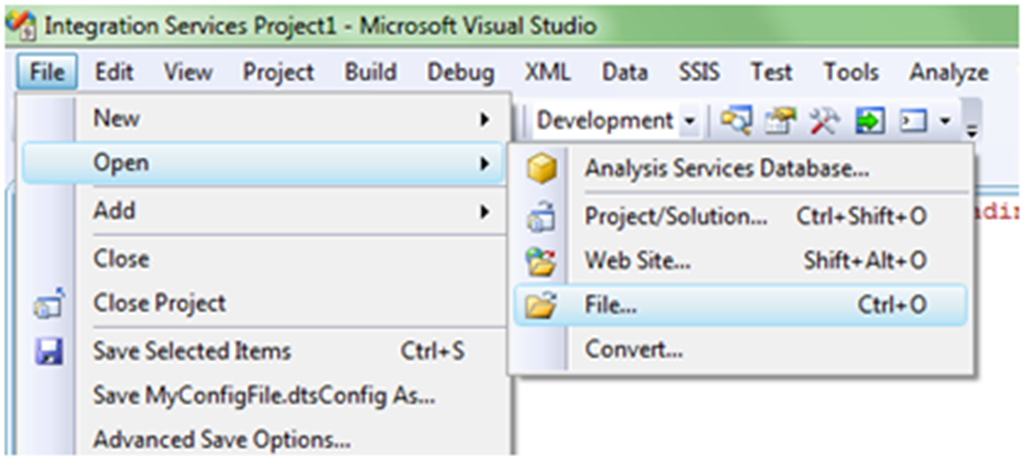Click the Toolbox hammer-and-wrench icon

click(x=823, y=121)
